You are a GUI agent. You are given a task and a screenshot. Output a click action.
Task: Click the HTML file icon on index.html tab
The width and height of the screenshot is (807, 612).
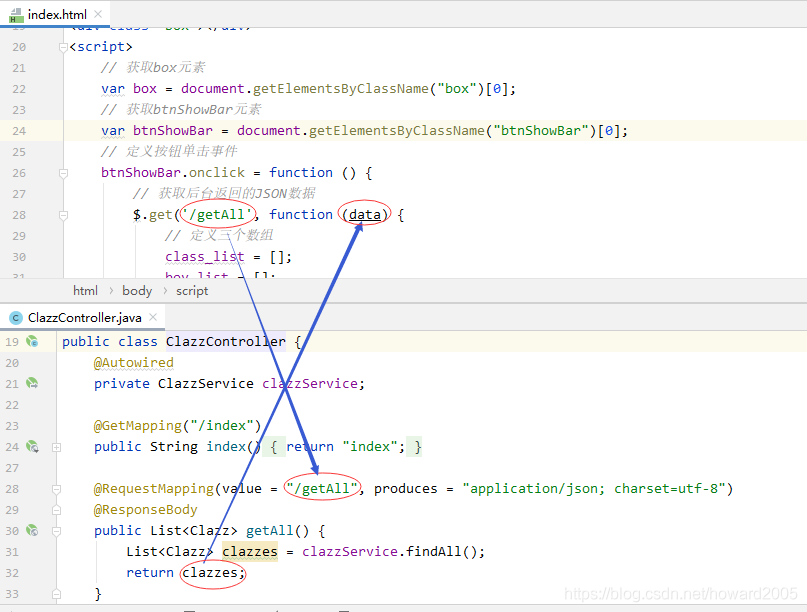coord(14,15)
